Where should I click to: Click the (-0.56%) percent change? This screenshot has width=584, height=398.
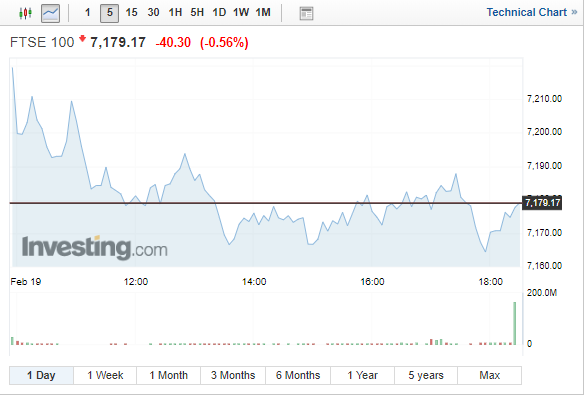224,42
